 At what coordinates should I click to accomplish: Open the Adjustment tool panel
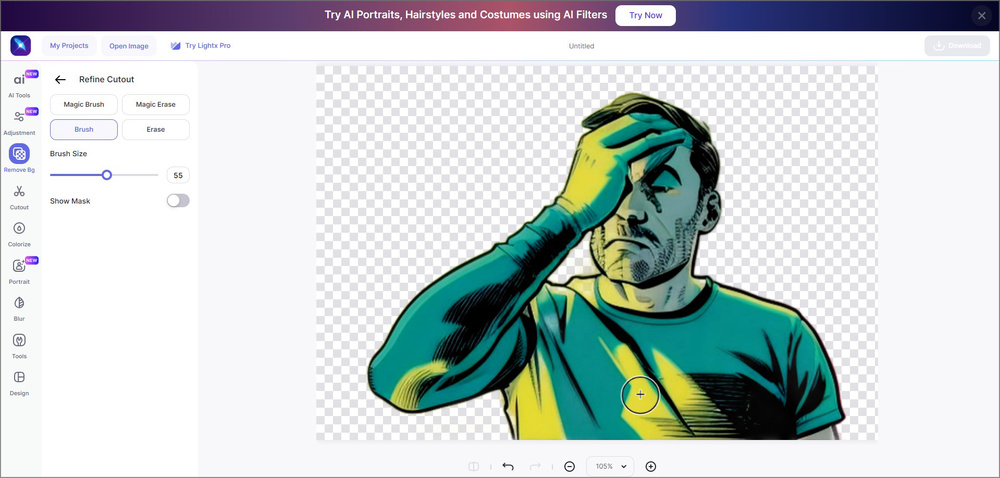point(19,119)
